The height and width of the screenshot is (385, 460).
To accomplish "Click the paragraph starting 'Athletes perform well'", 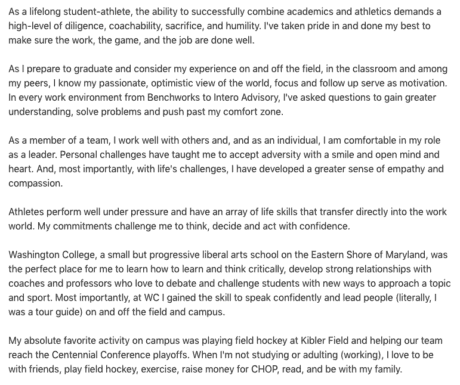I will 227,219.
